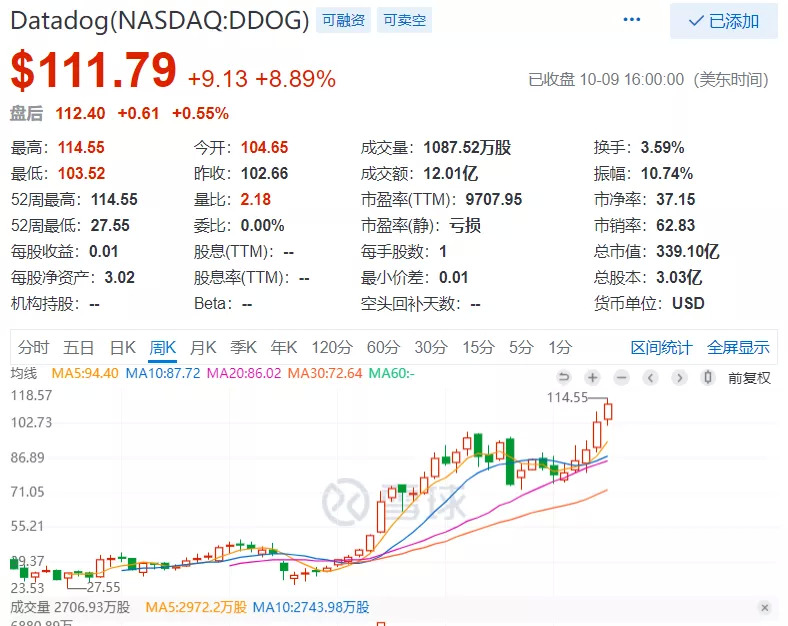Click the stock title Datadog(NASDAQ:DDOG)
This screenshot has width=788, height=626.
[x=160, y=21]
